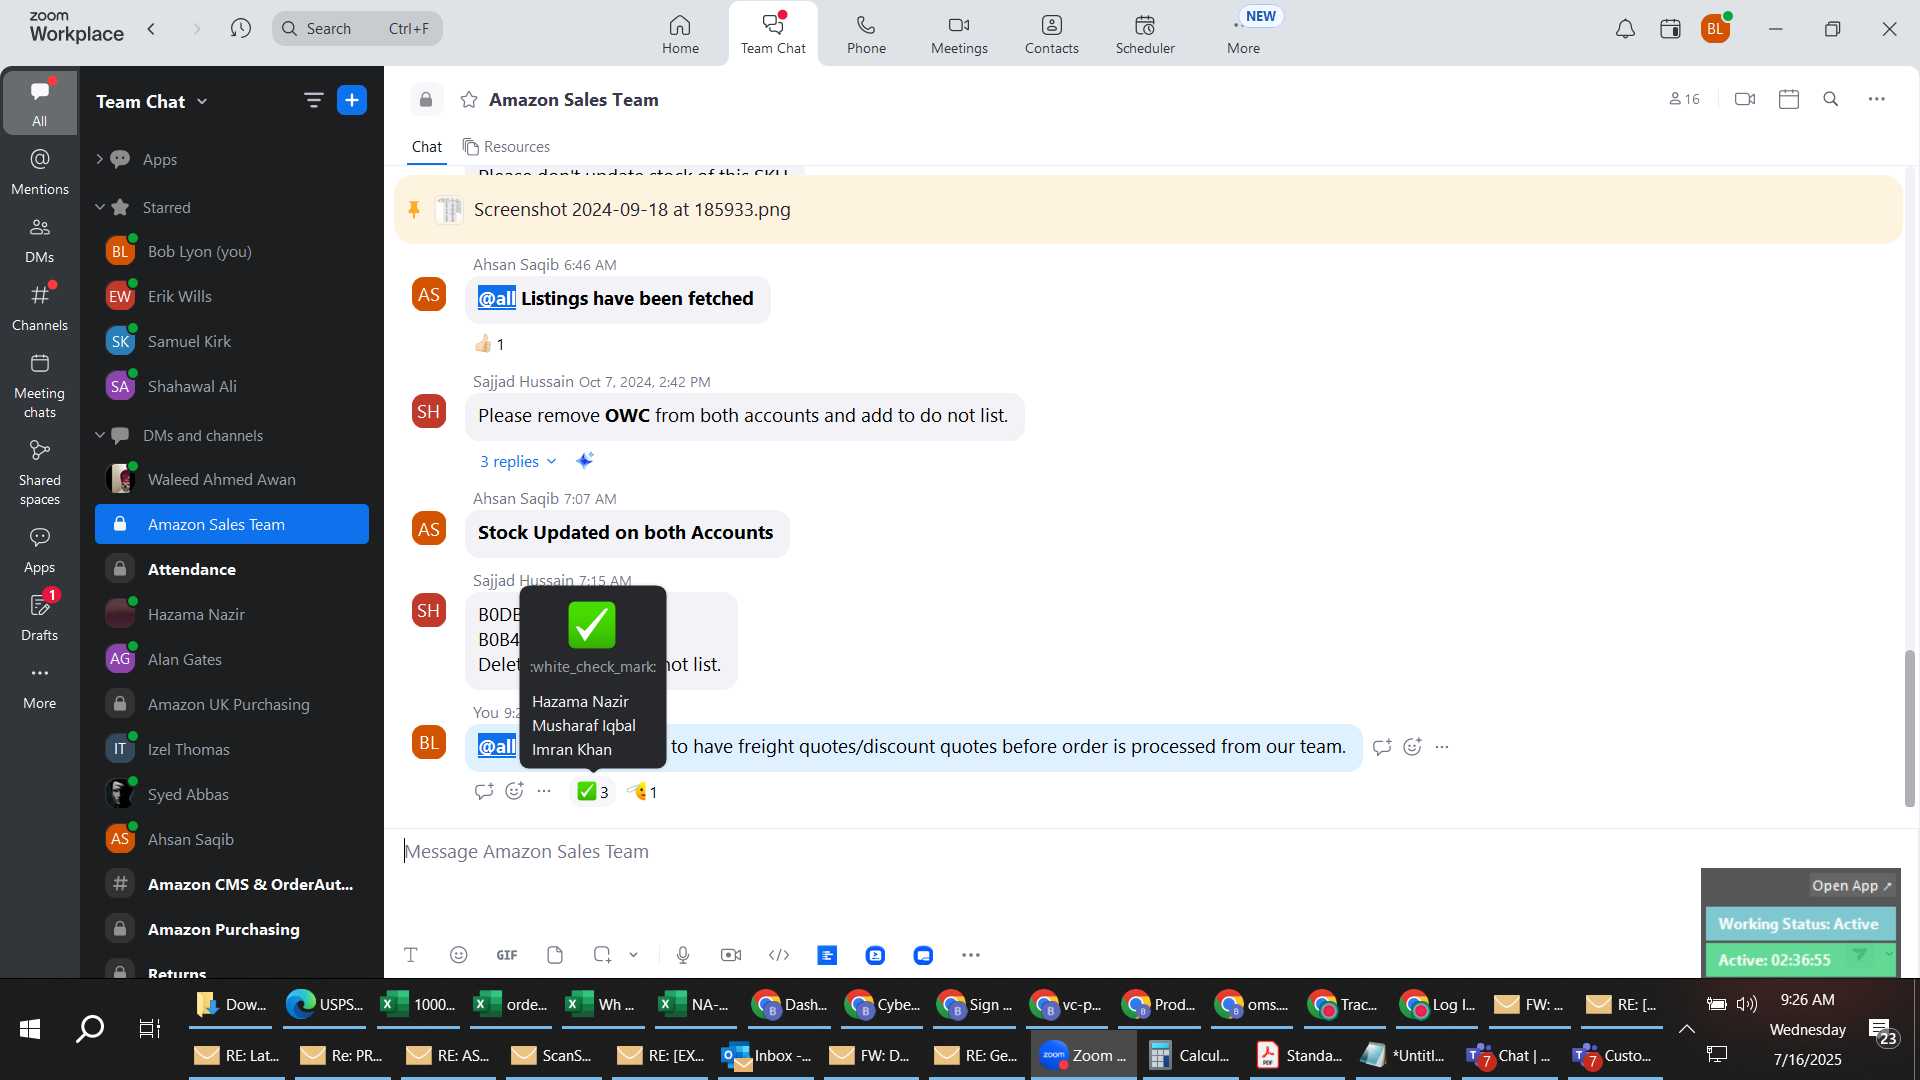
Task: Click the AI sparkle icon beside replies
Action: 585,460
